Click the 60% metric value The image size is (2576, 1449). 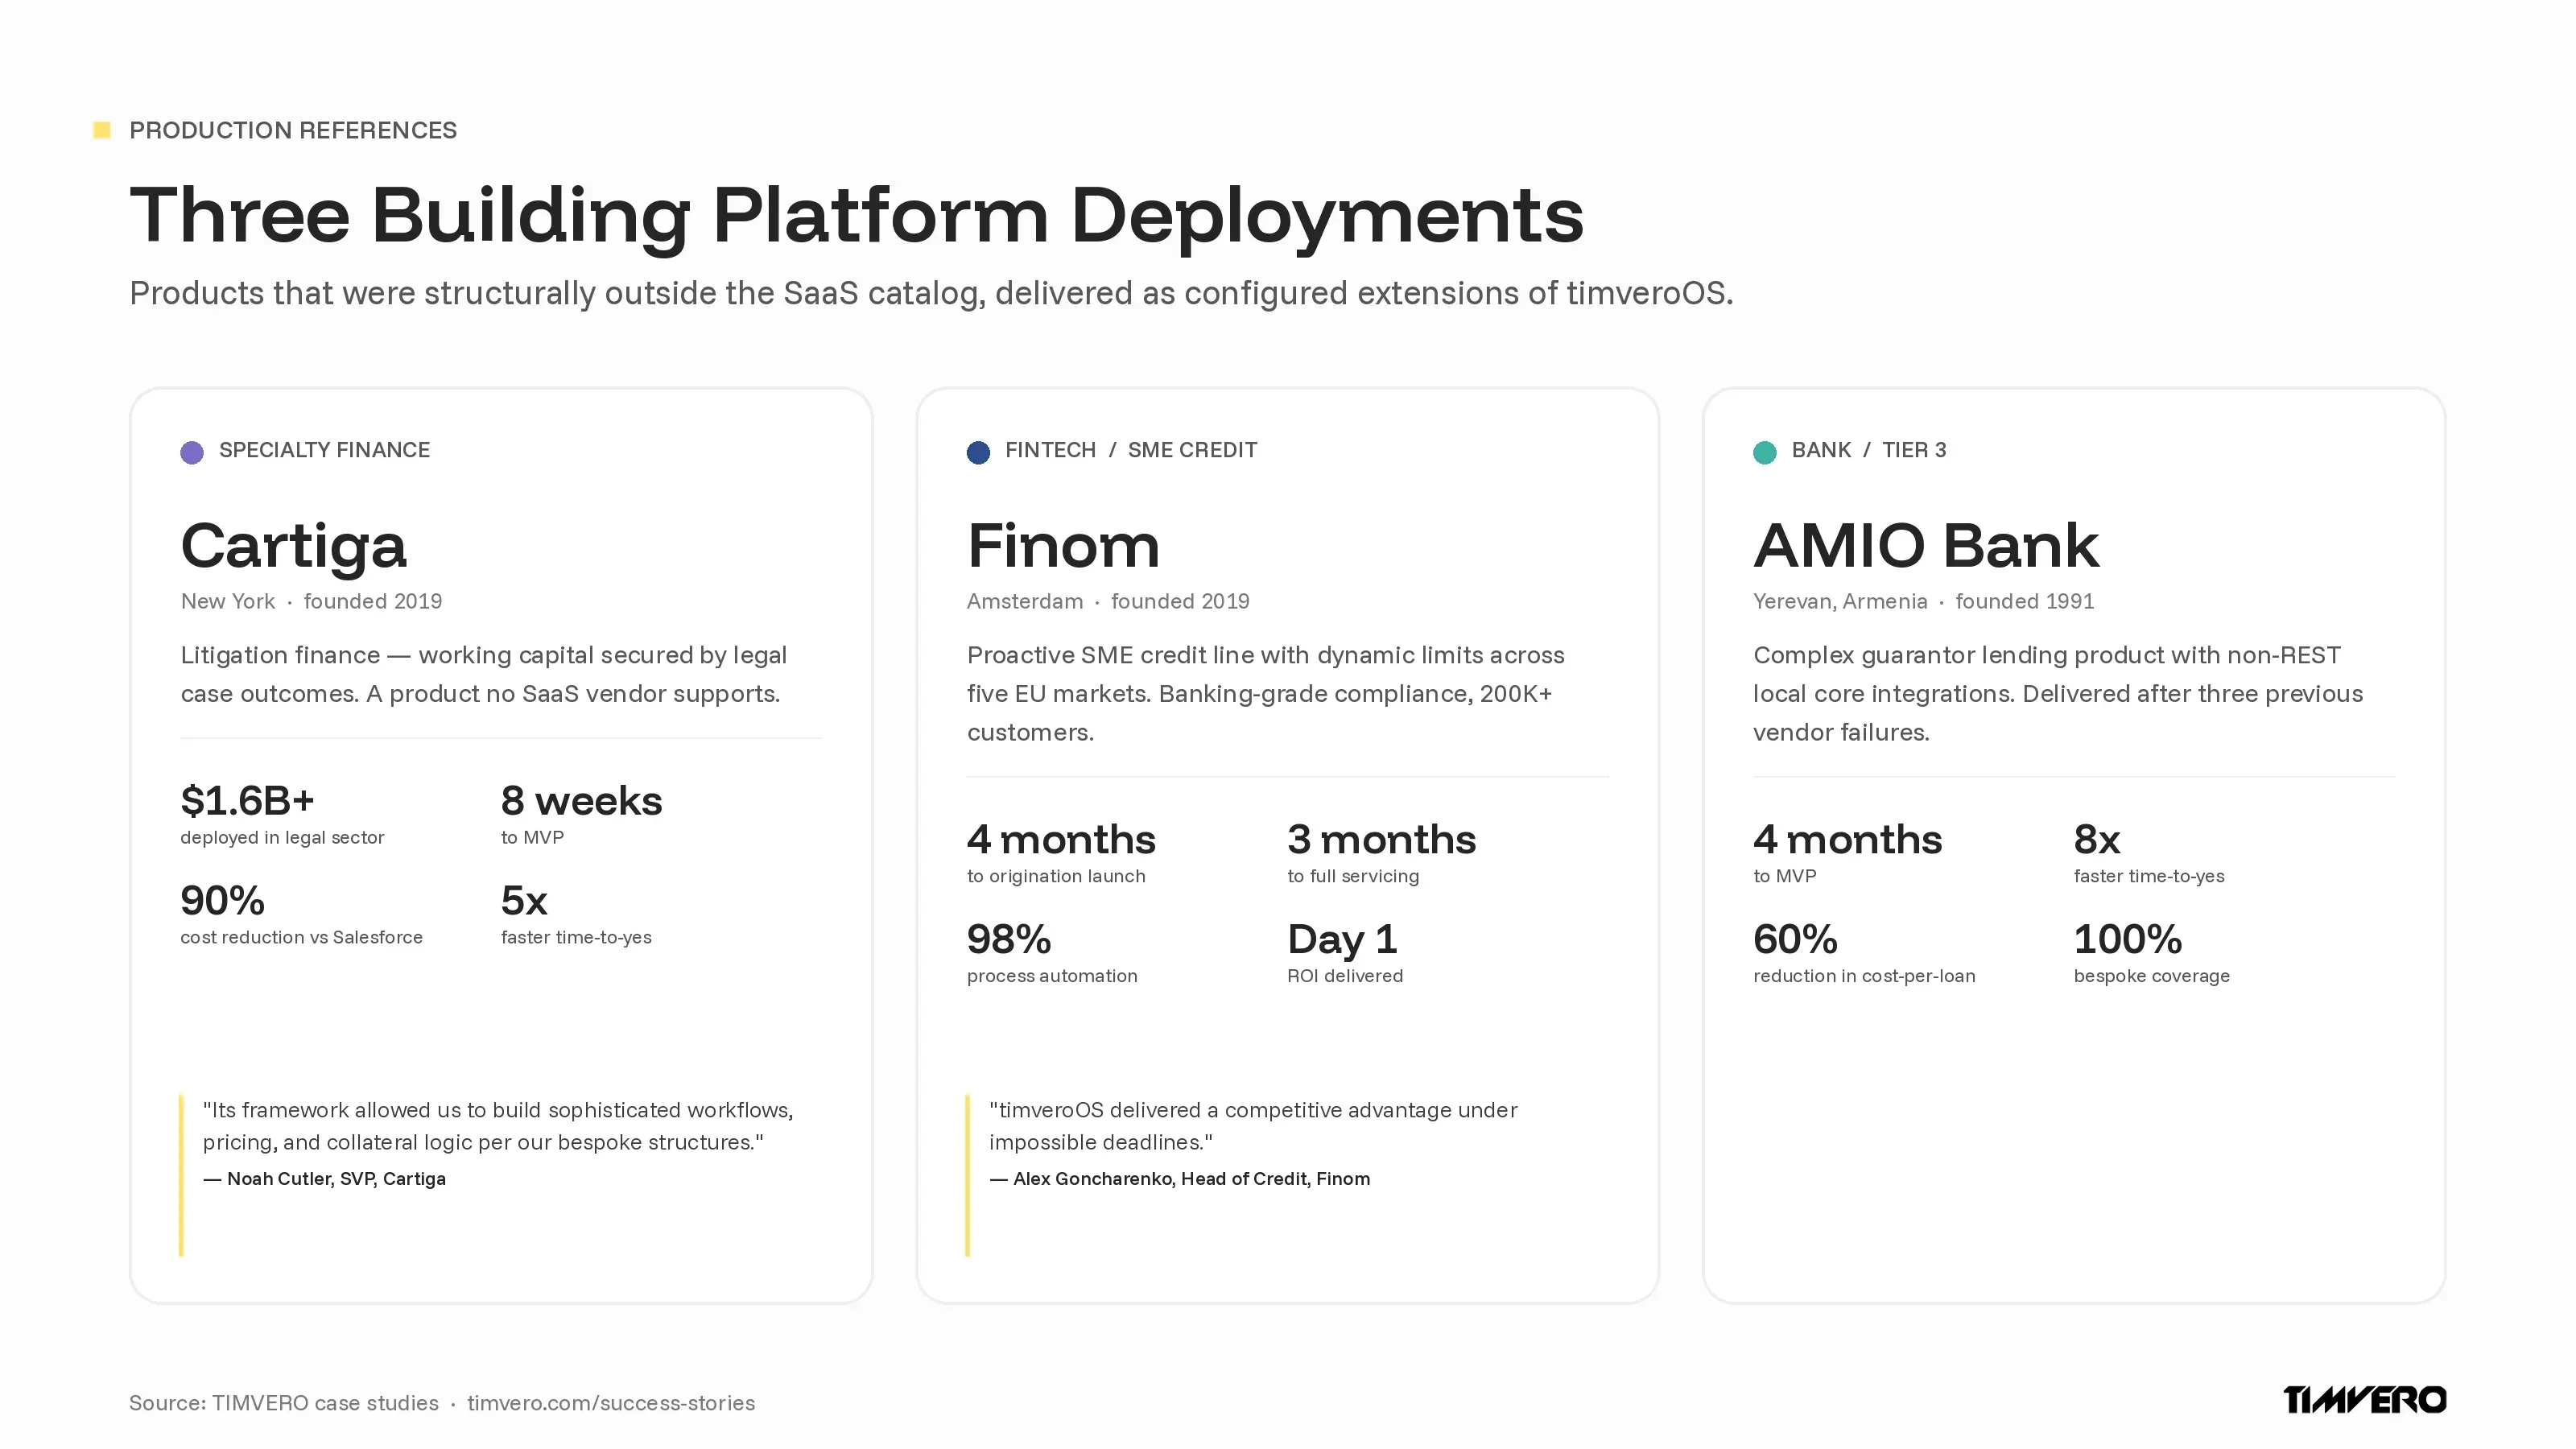(1795, 940)
